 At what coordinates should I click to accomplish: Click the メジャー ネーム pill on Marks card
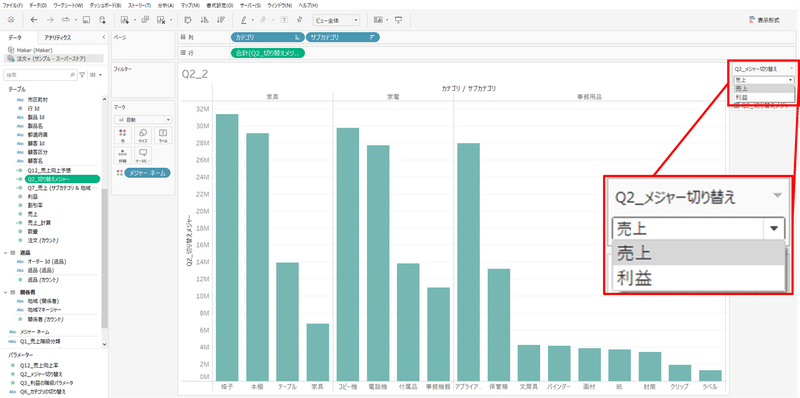pos(147,173)
